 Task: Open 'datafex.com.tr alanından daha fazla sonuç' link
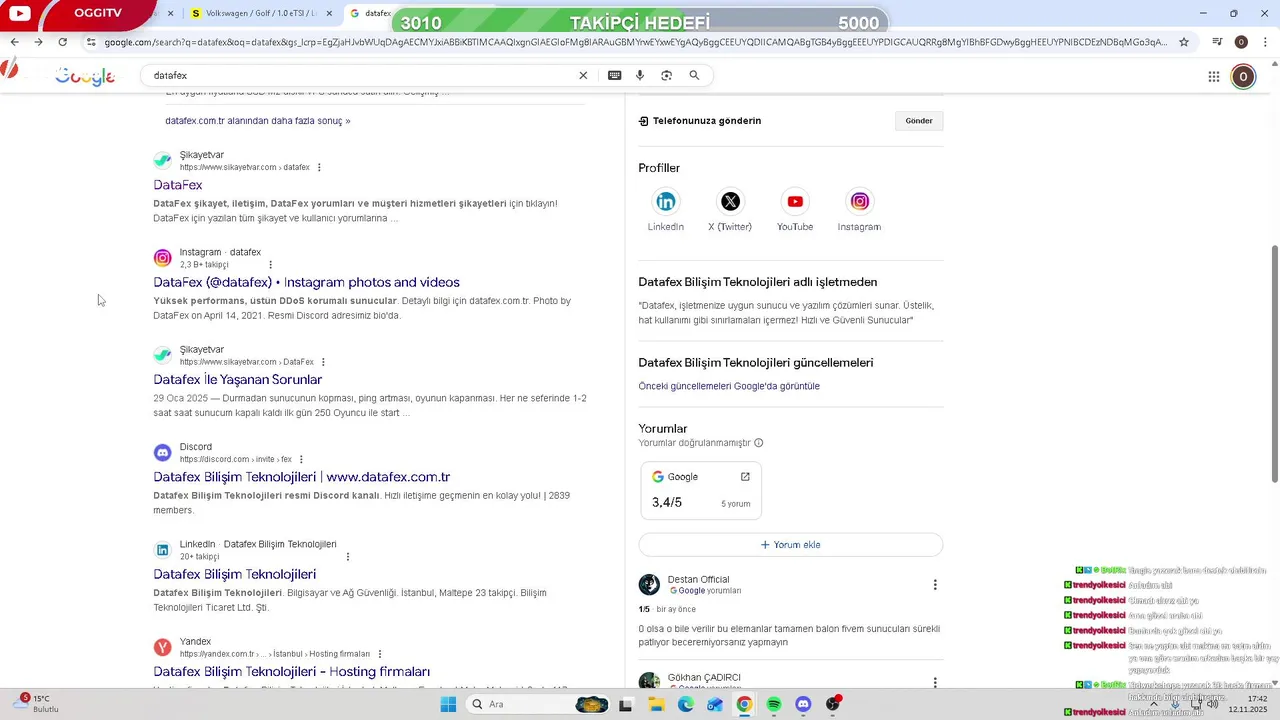point(258,121)
